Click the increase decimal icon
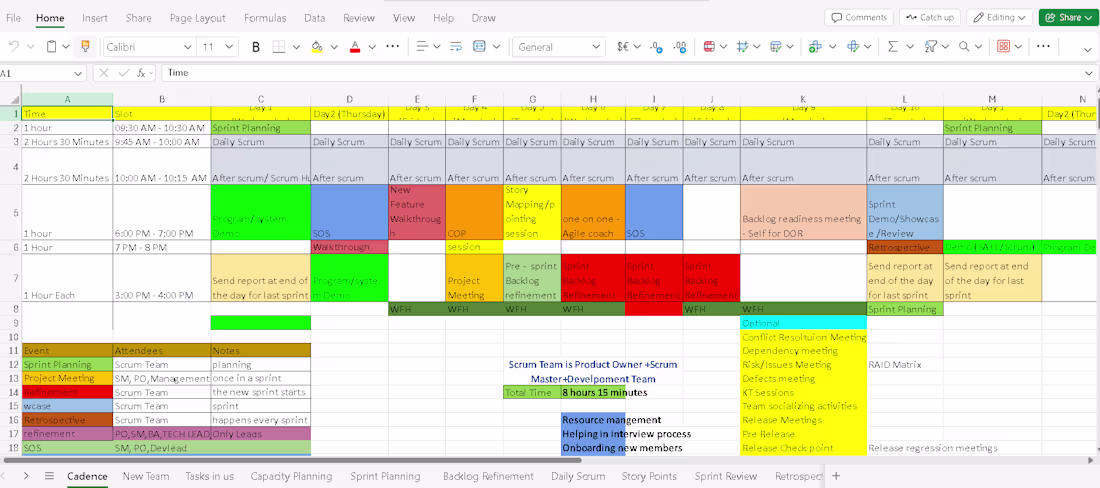This screenshot has height=488, width=1100. pyautogui.click(x=680, y=47)
